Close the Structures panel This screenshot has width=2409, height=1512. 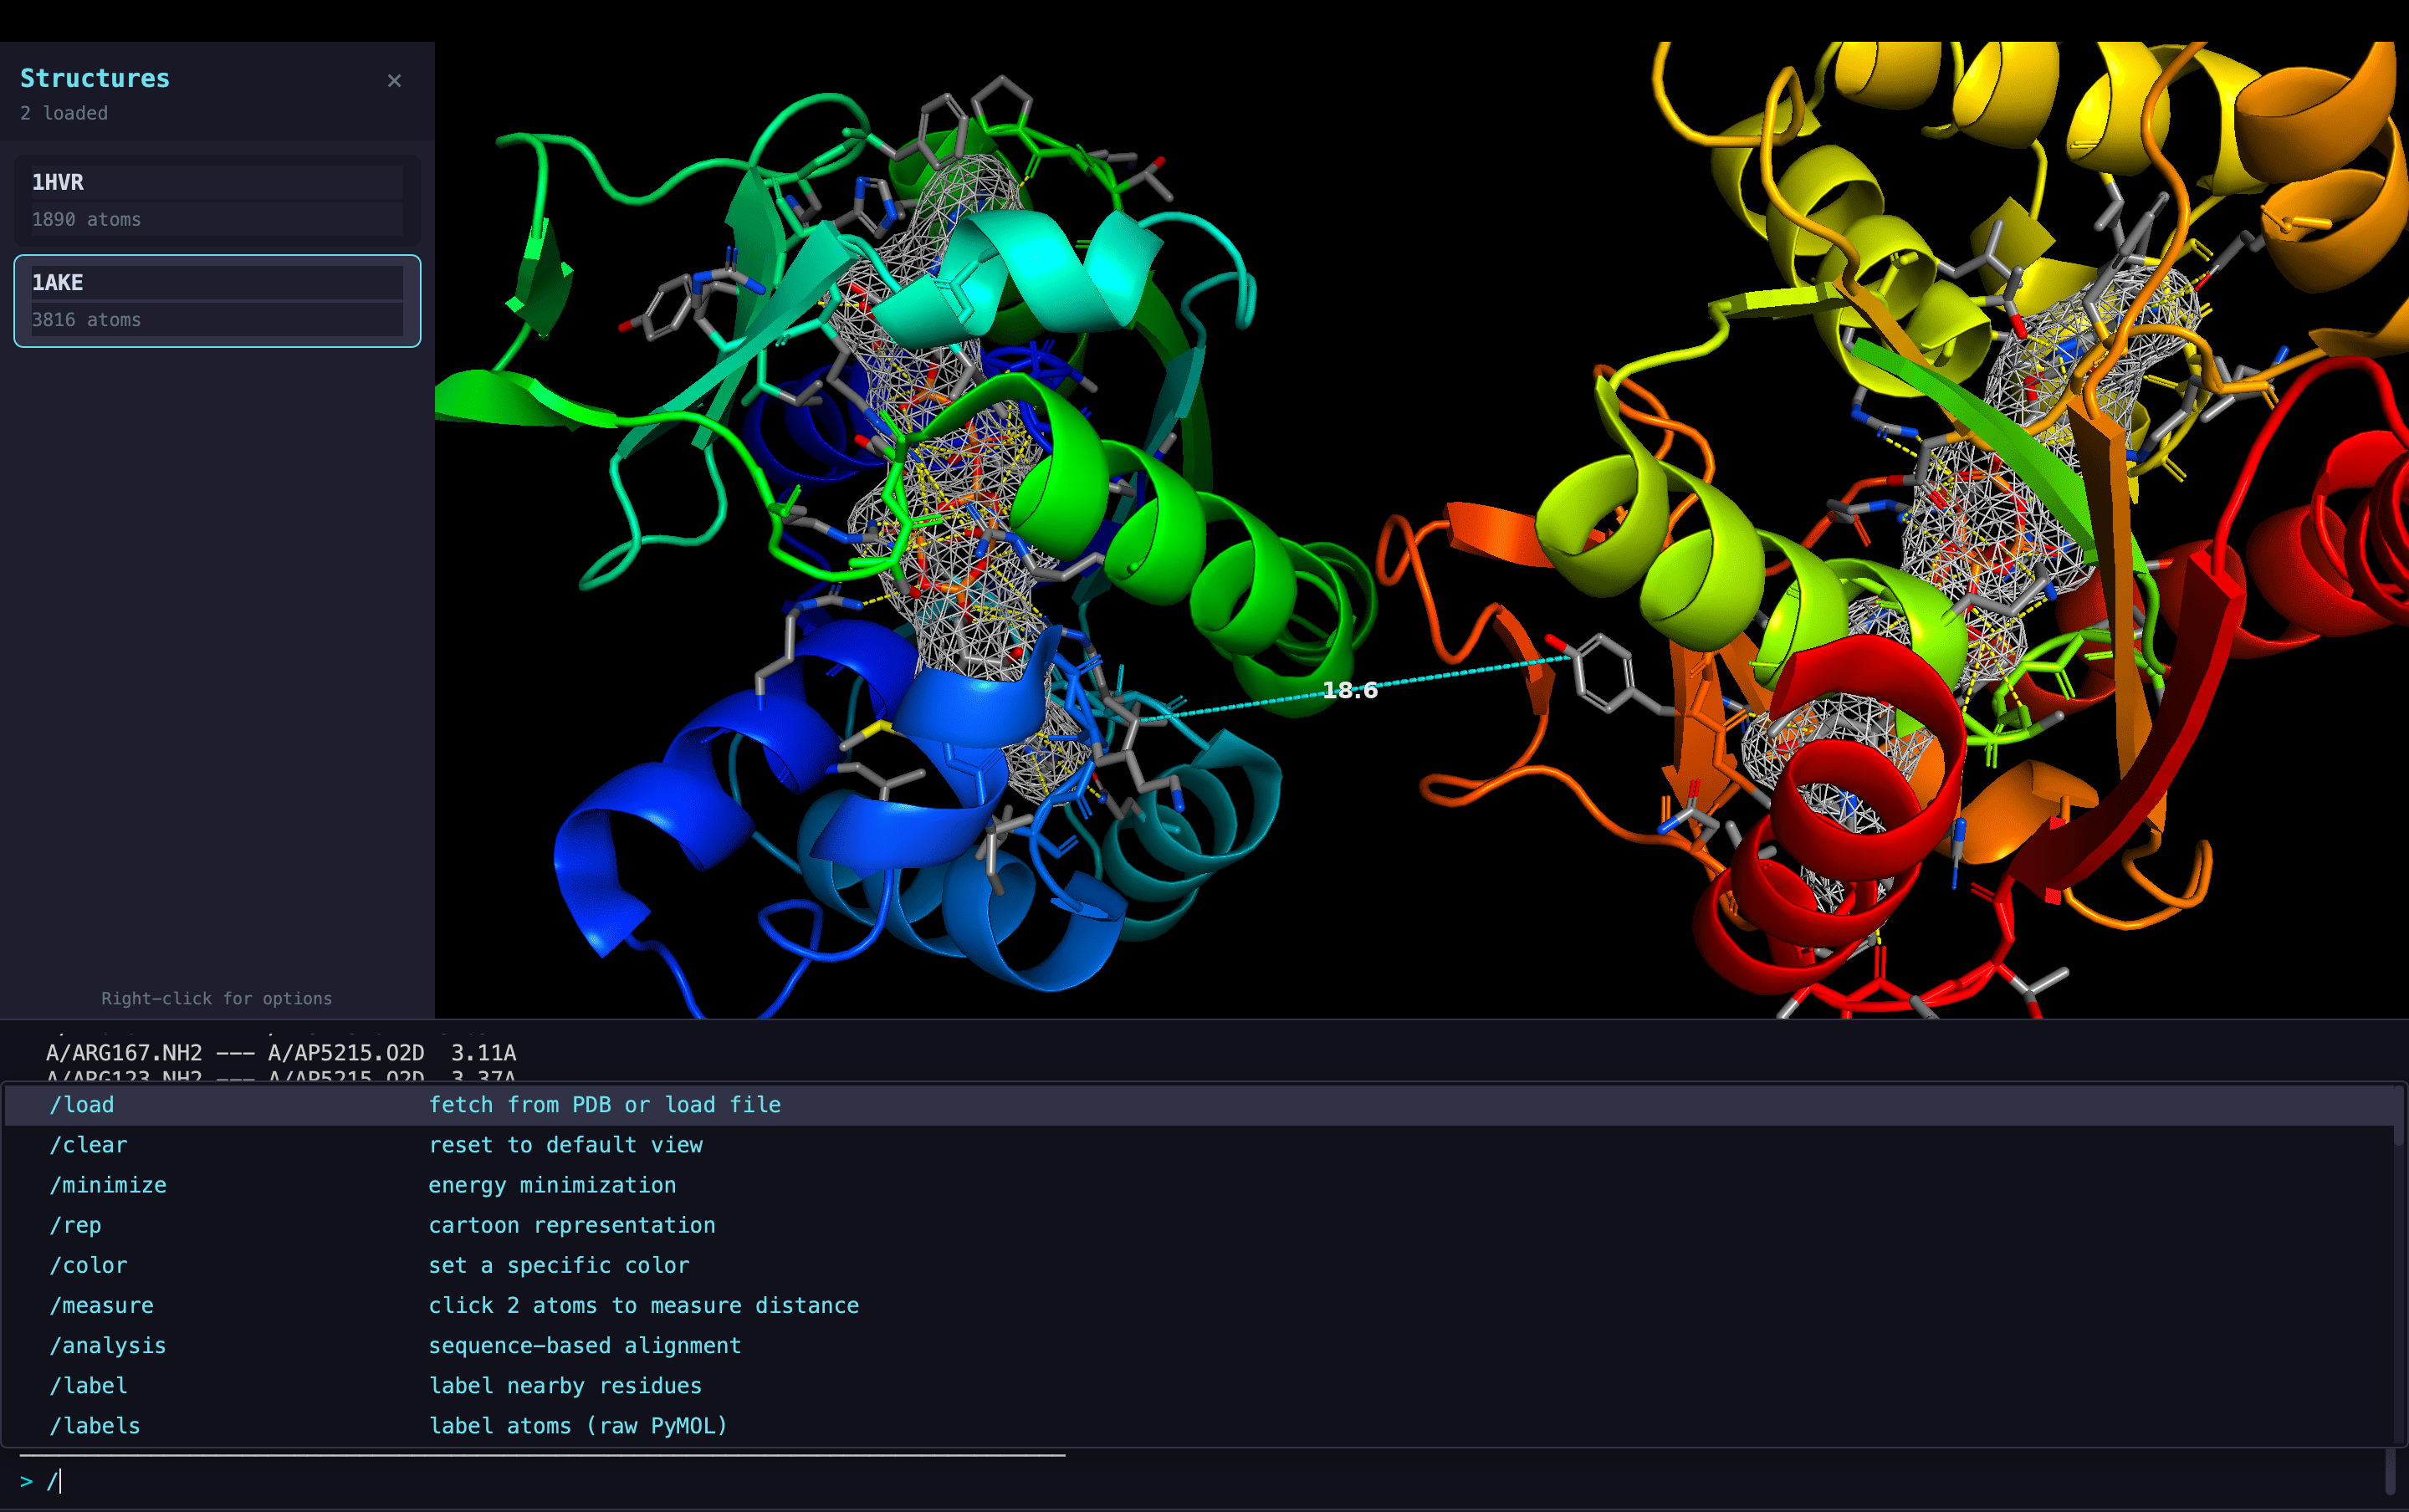point(394,80)
